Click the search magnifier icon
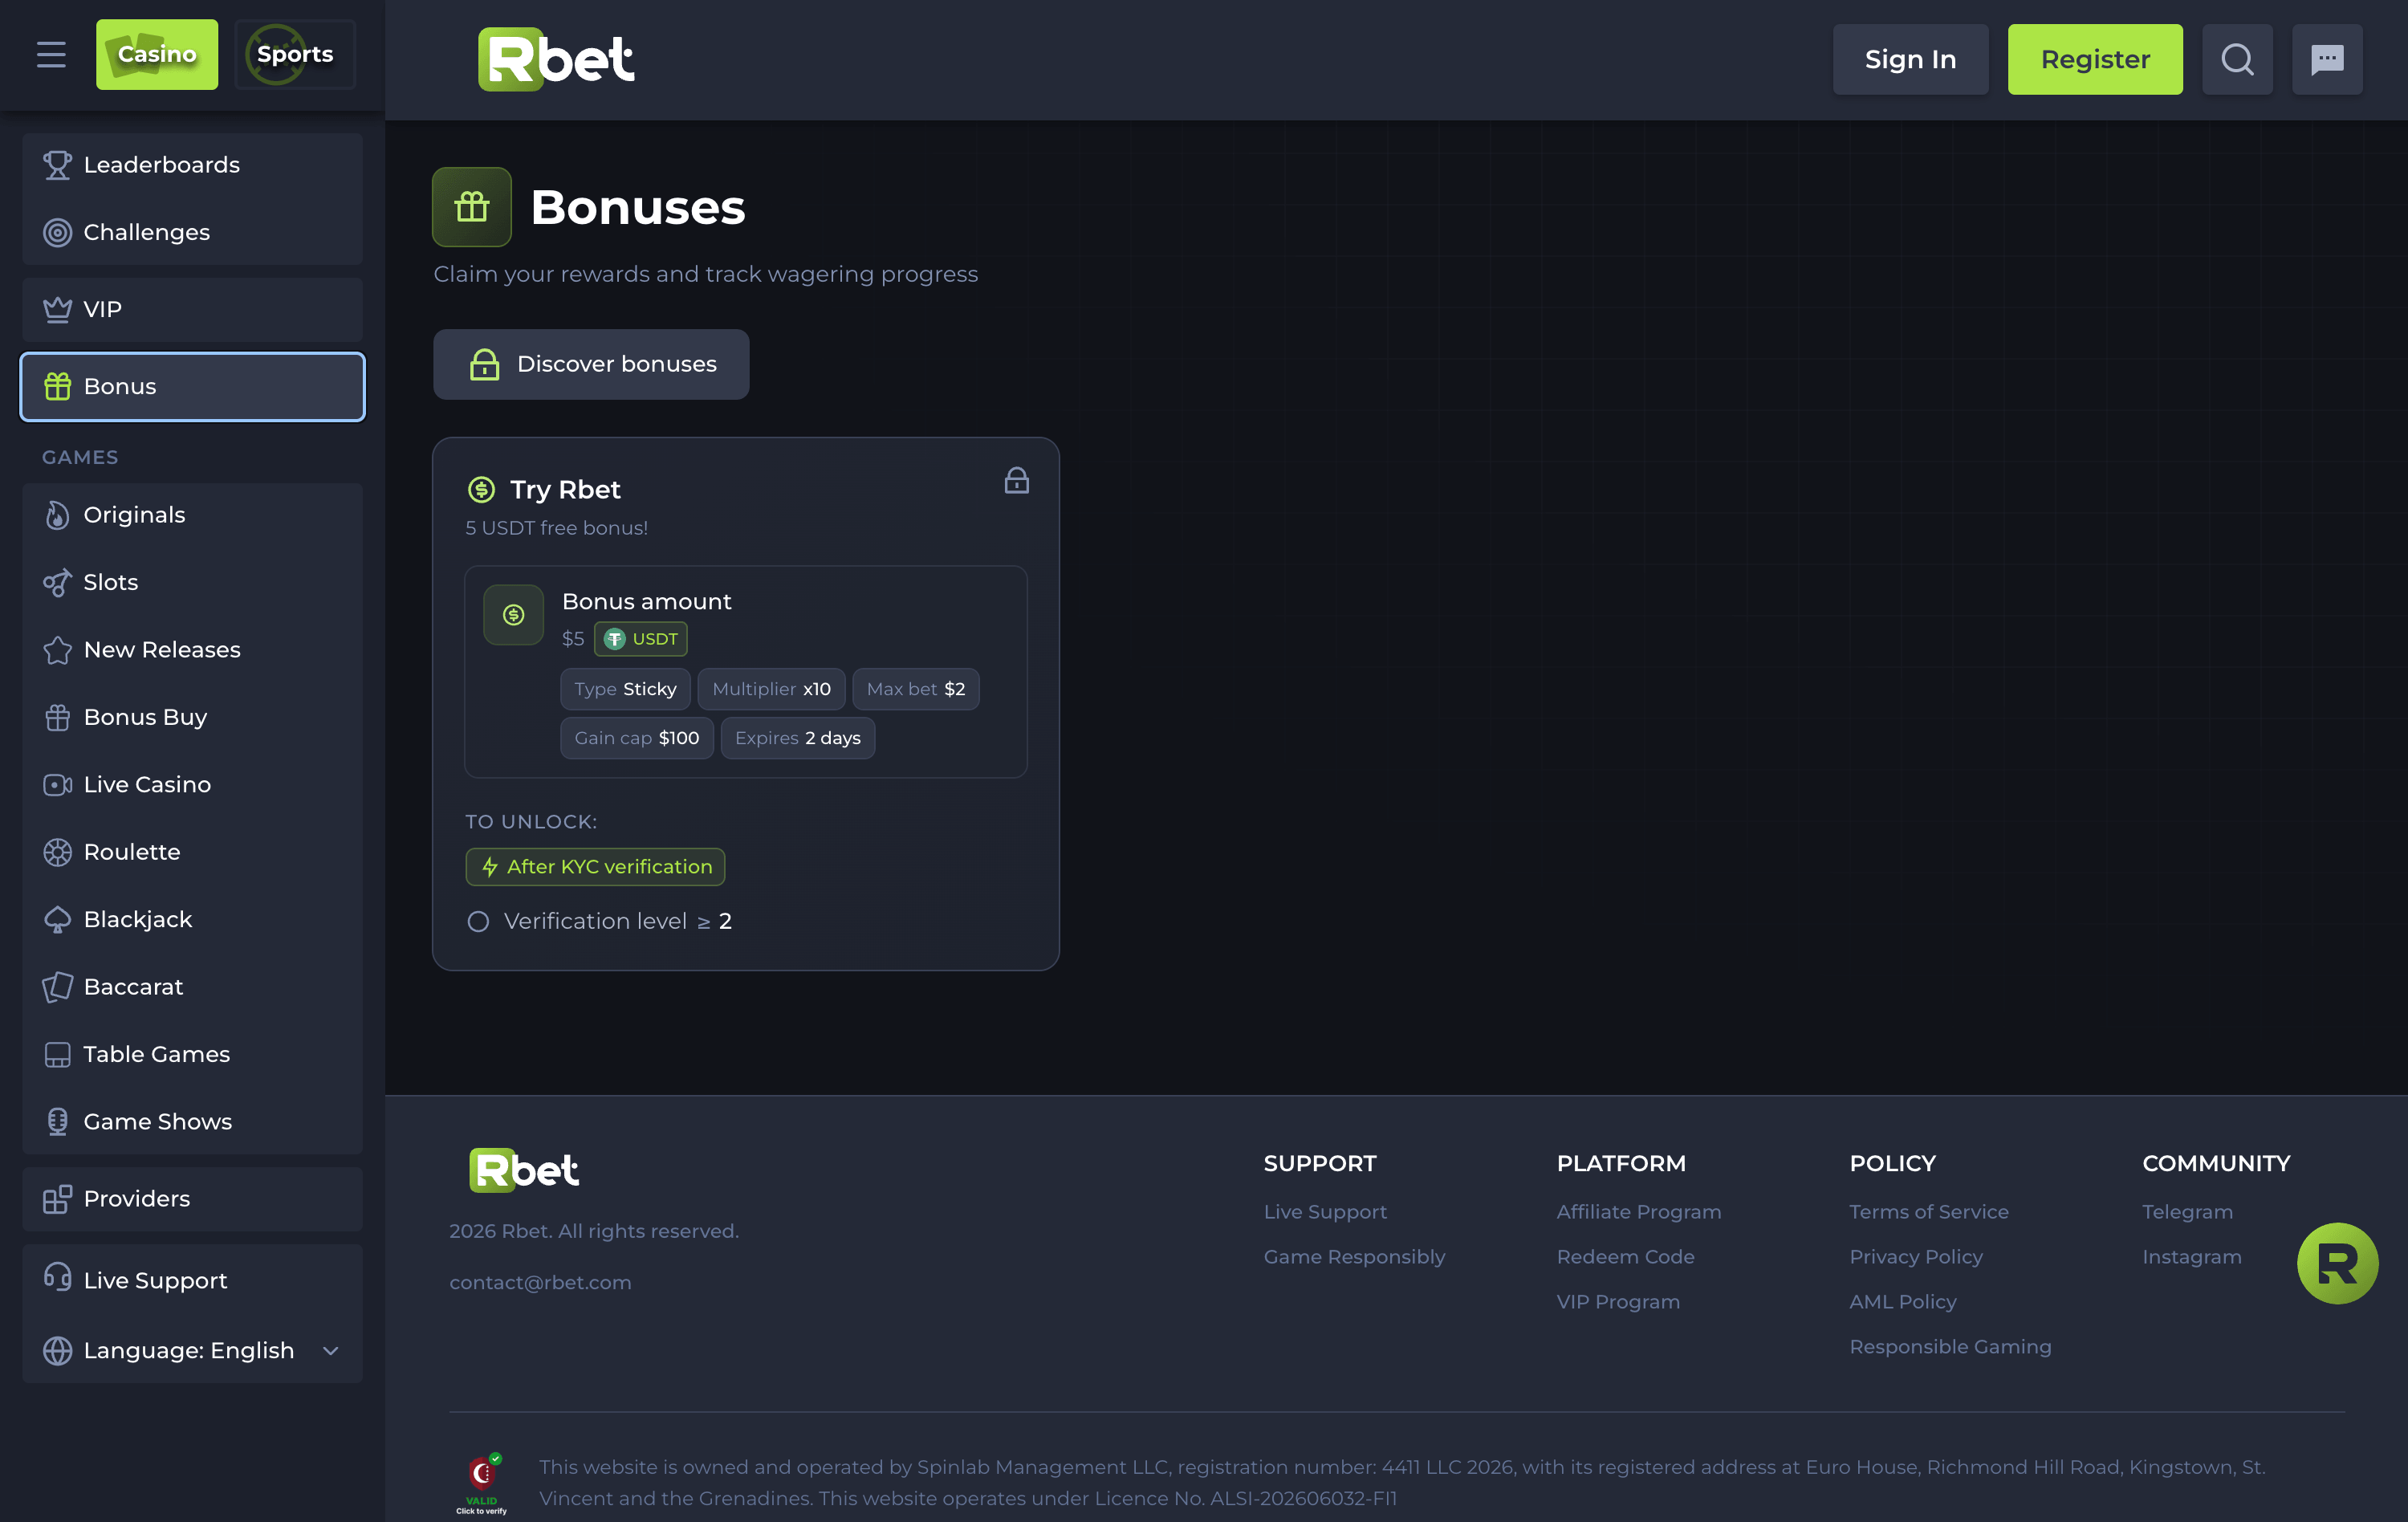 click(x=2237, y=60)
